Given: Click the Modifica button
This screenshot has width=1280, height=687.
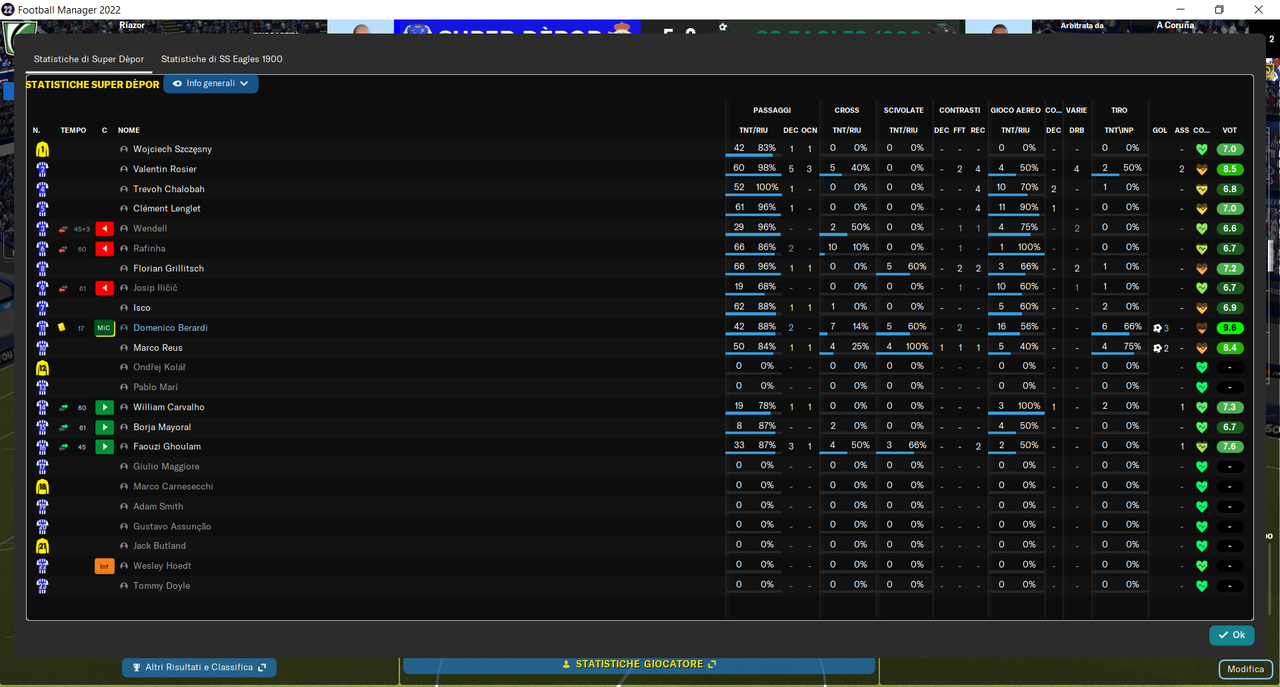Looking at the screenshot, I should tap(1246, 669).
